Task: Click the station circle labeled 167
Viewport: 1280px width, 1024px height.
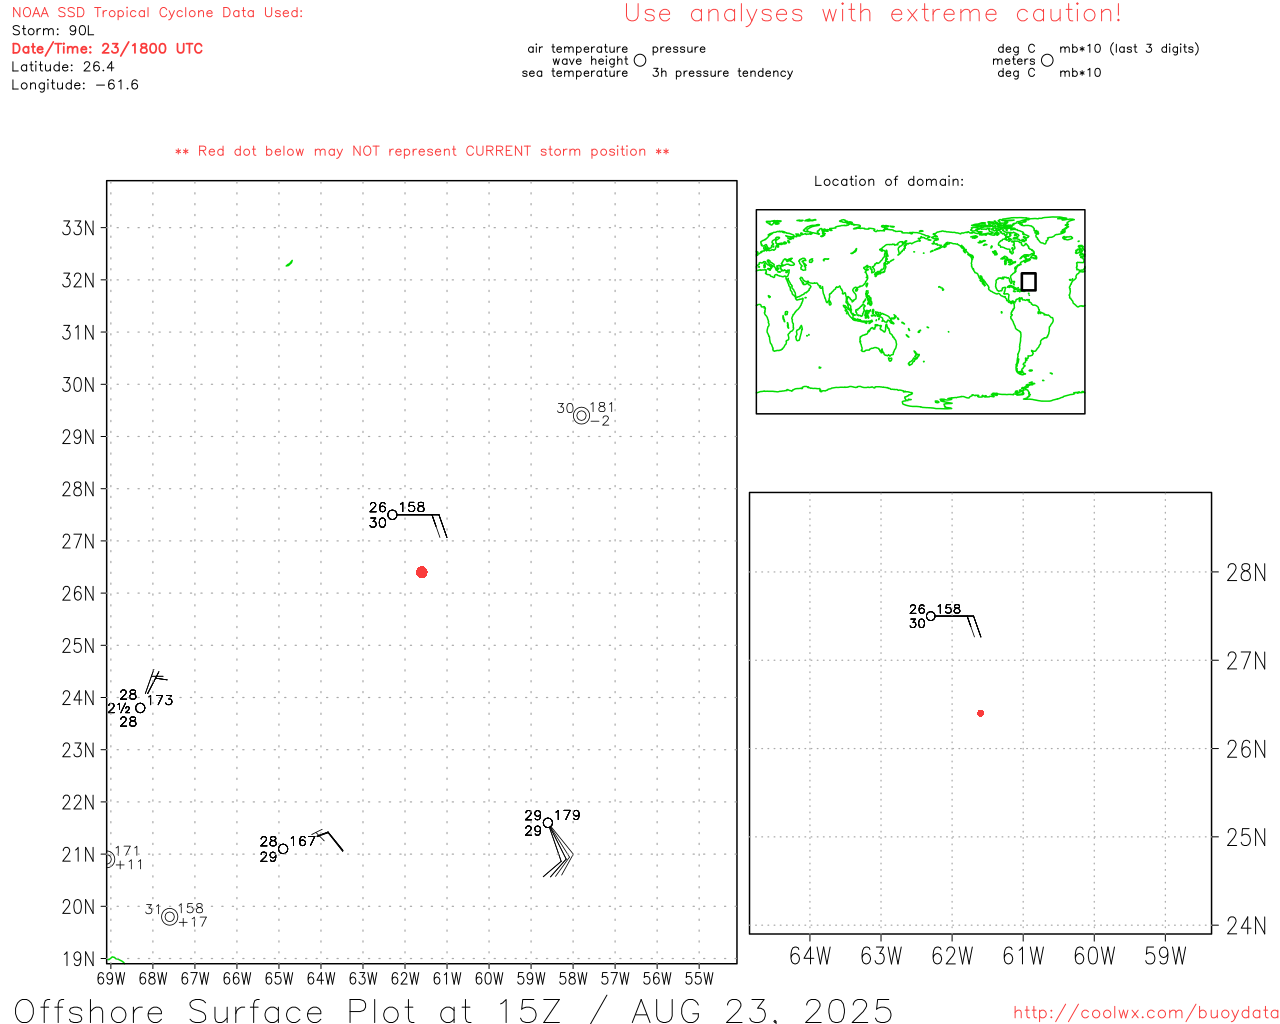Action: coord(283,849)
